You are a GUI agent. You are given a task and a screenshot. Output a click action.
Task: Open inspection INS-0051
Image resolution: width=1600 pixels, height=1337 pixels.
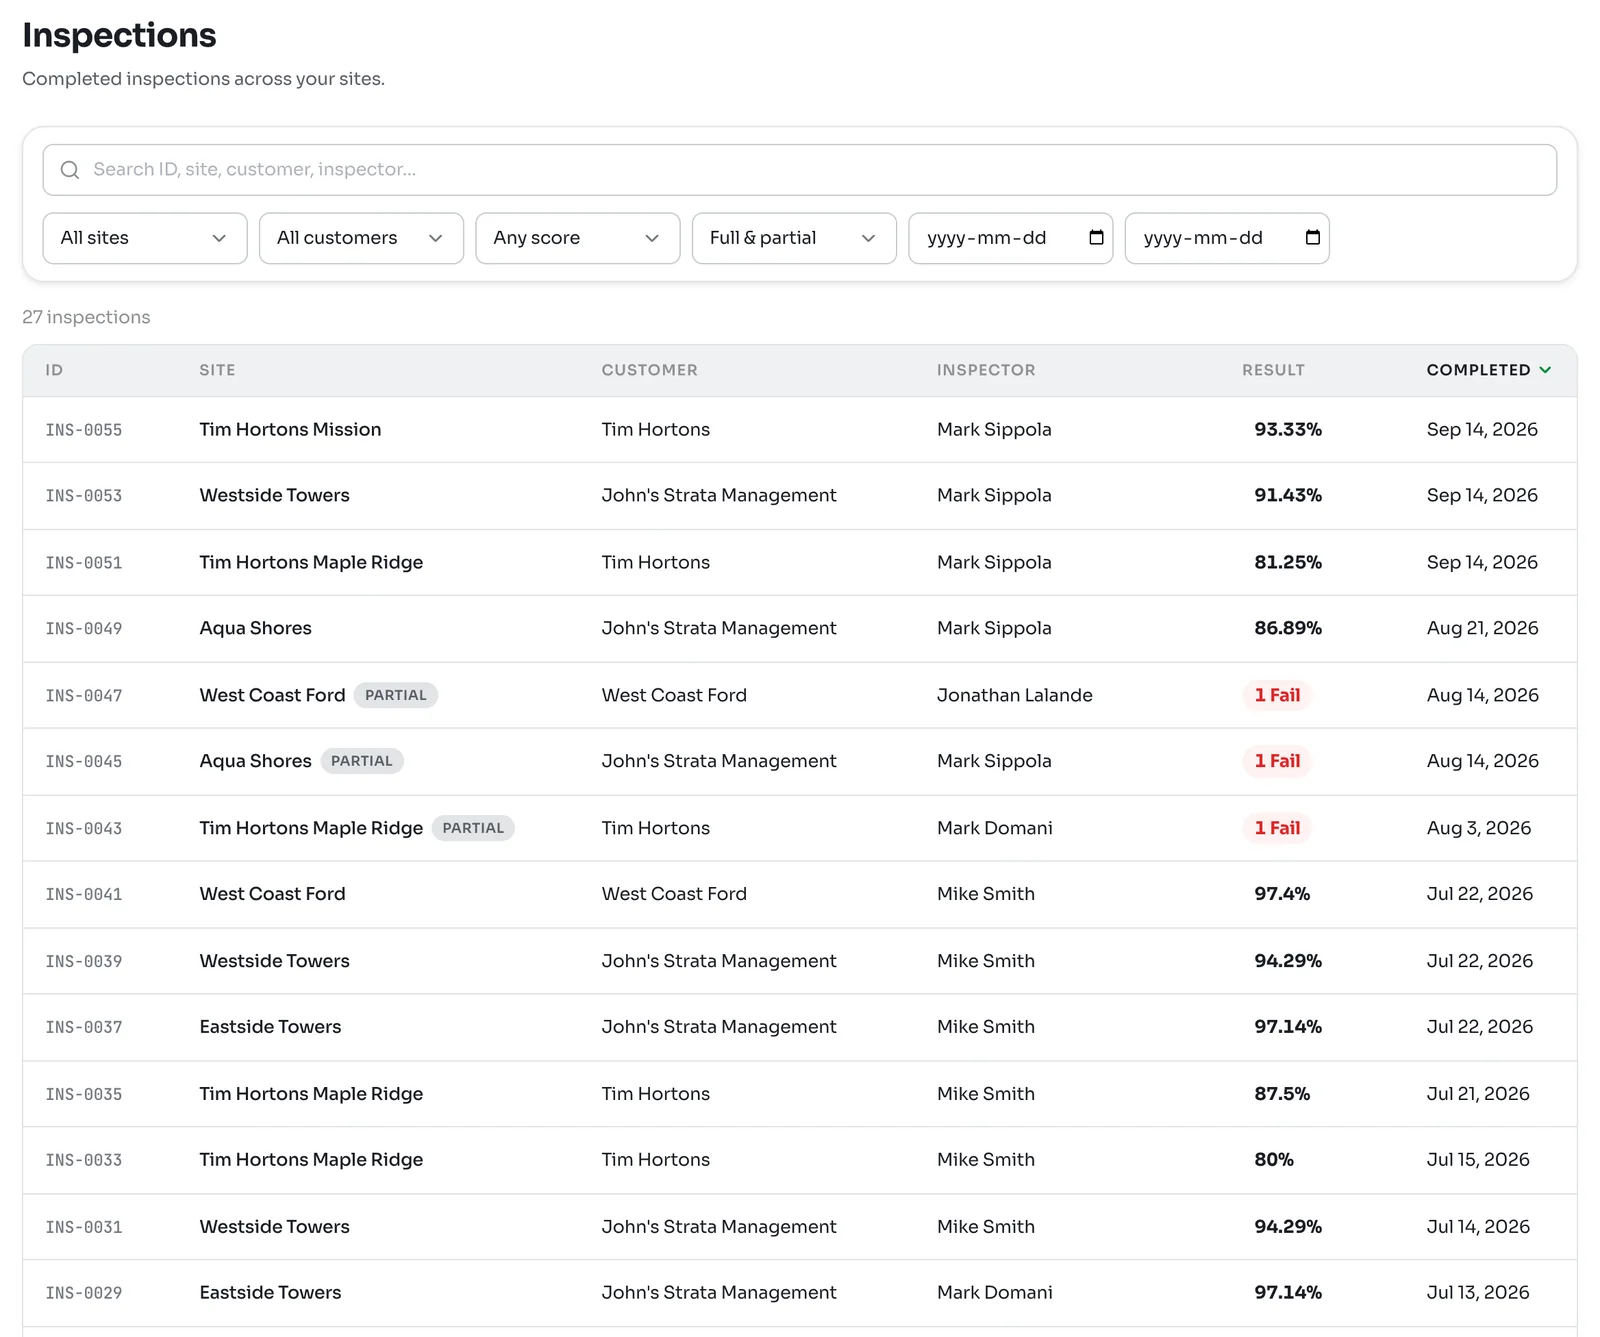pos(799,563)
